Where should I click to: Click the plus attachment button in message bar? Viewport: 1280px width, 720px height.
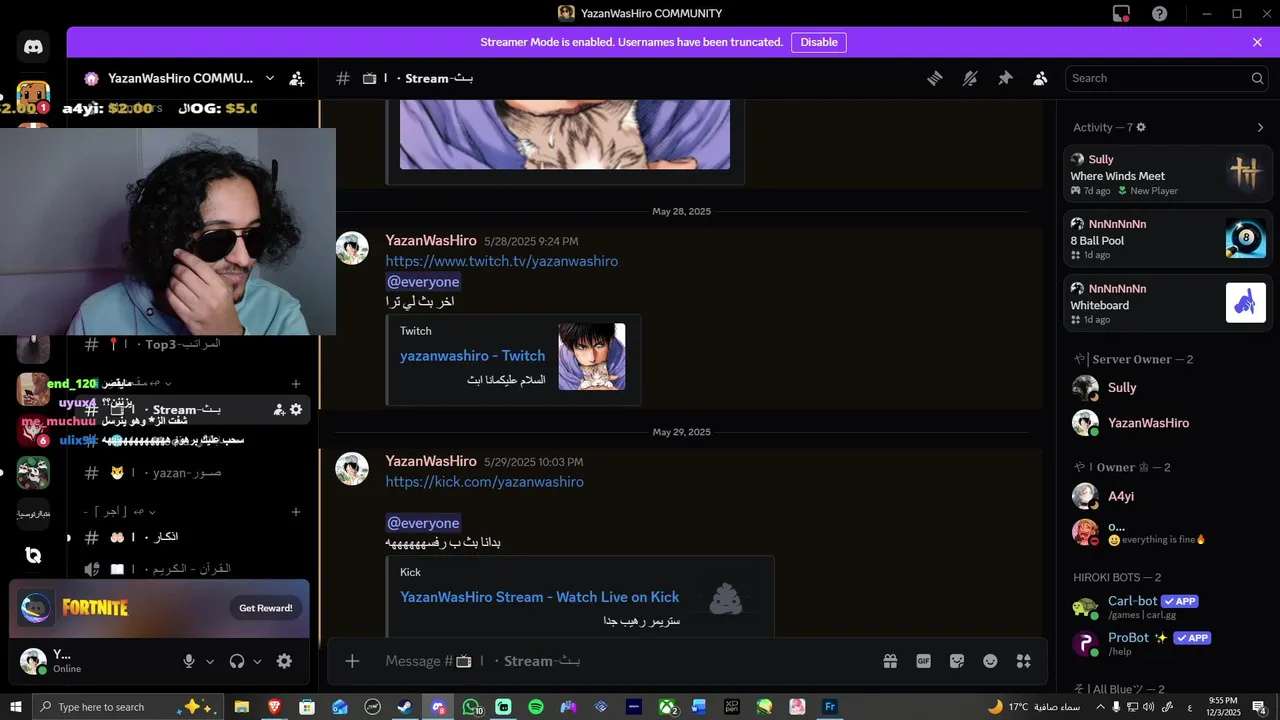352,661
